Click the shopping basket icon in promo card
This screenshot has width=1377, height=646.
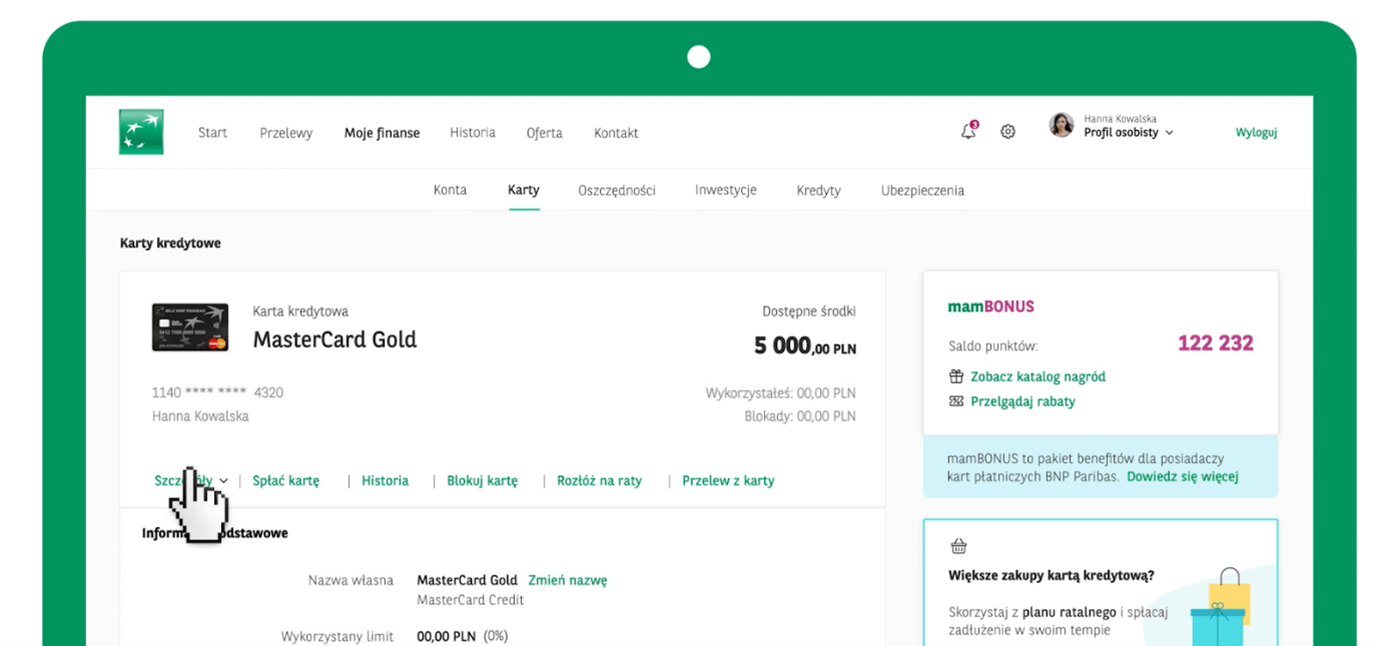tap(959, 546)
